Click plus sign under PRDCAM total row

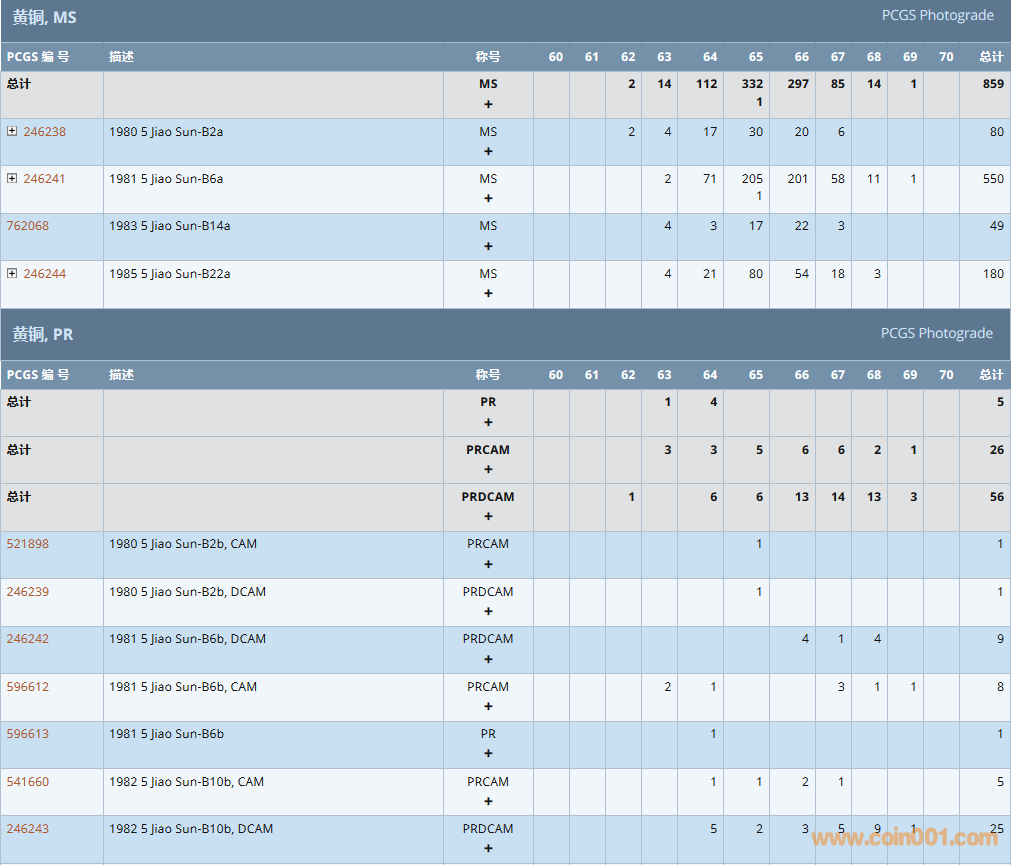(x=488, y=517)
